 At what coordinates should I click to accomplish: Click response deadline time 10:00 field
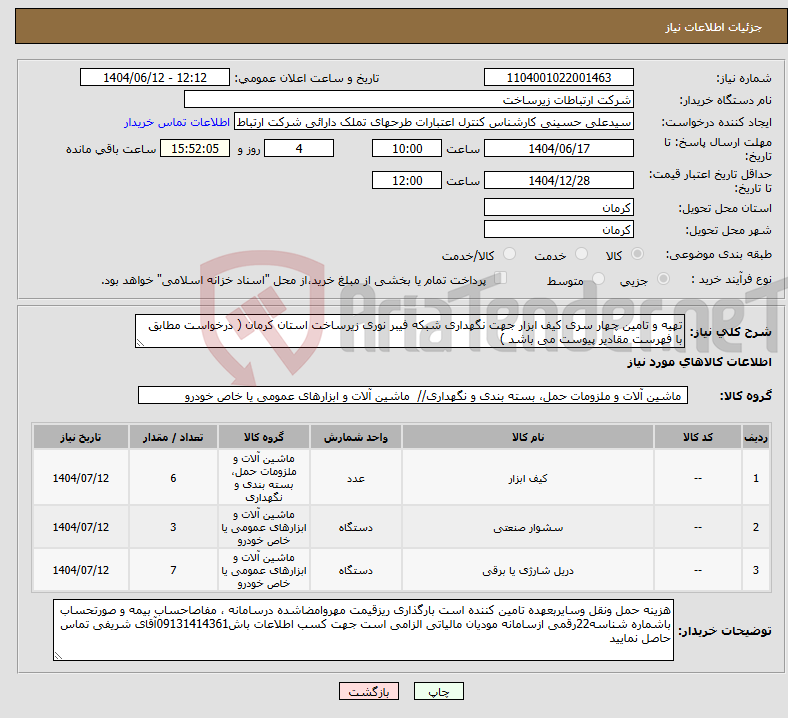coord(407,149)
